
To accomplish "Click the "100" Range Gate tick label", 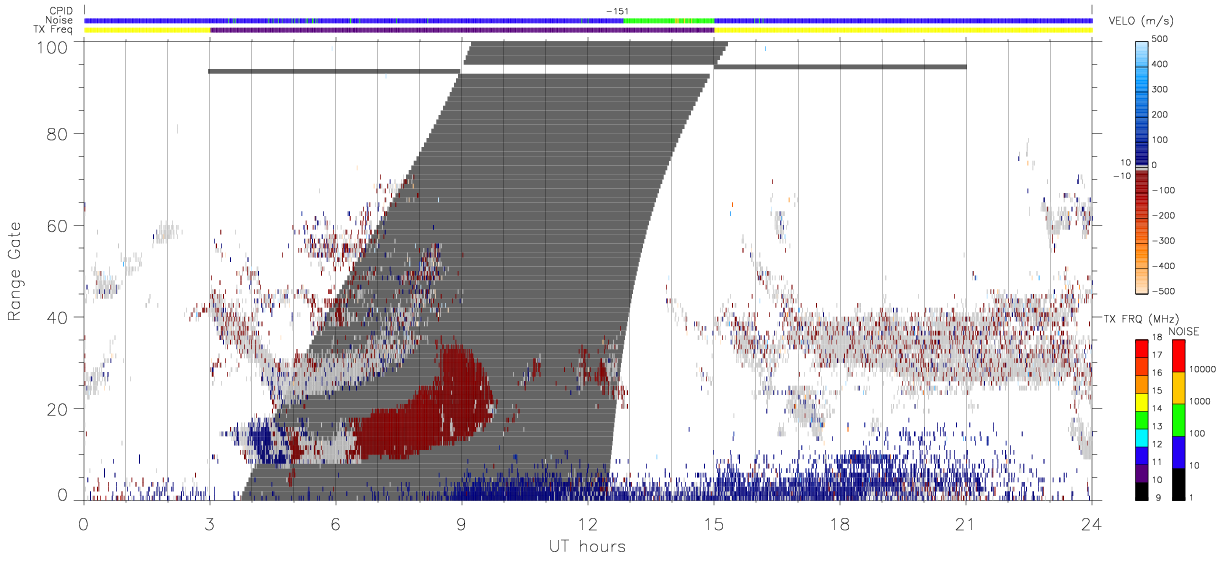I will coord(53,46).
